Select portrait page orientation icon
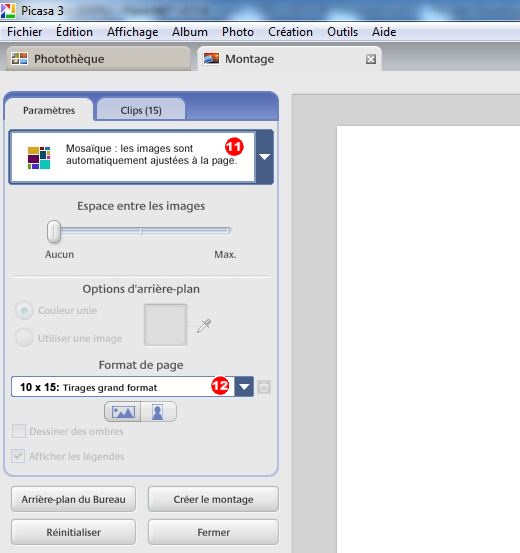 tap(158, 412)
